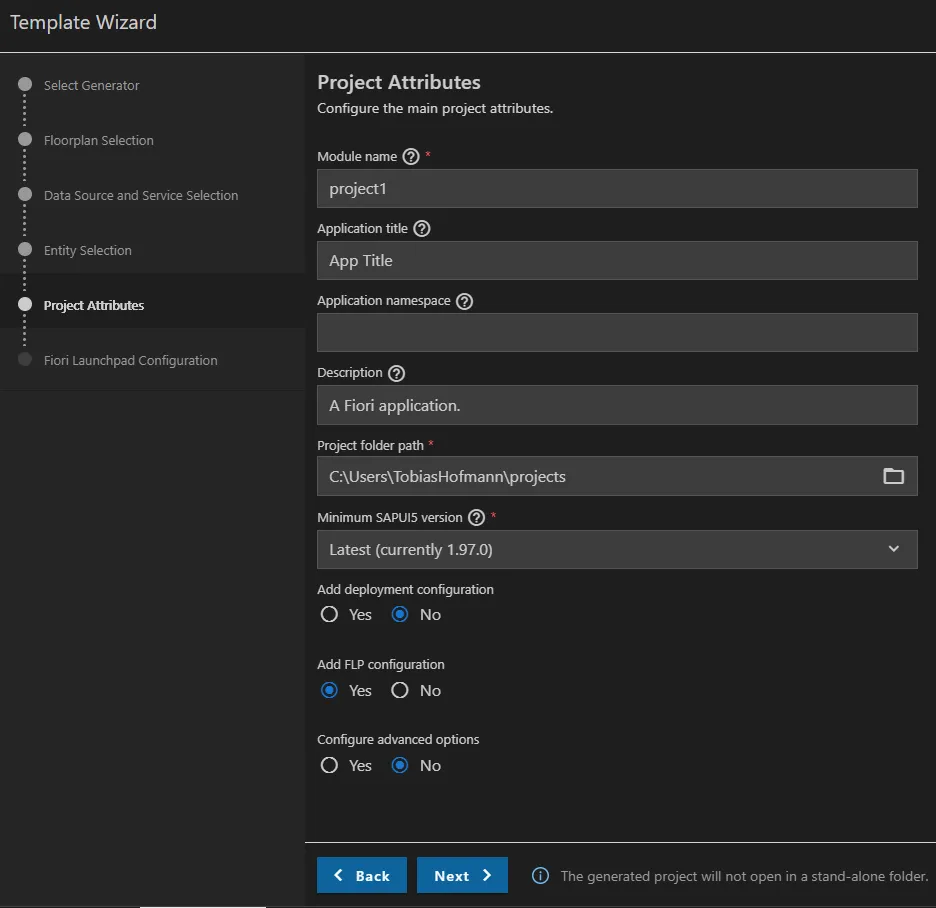
Task: Browse folders with the project path folder icon
Action: [893, 476]
